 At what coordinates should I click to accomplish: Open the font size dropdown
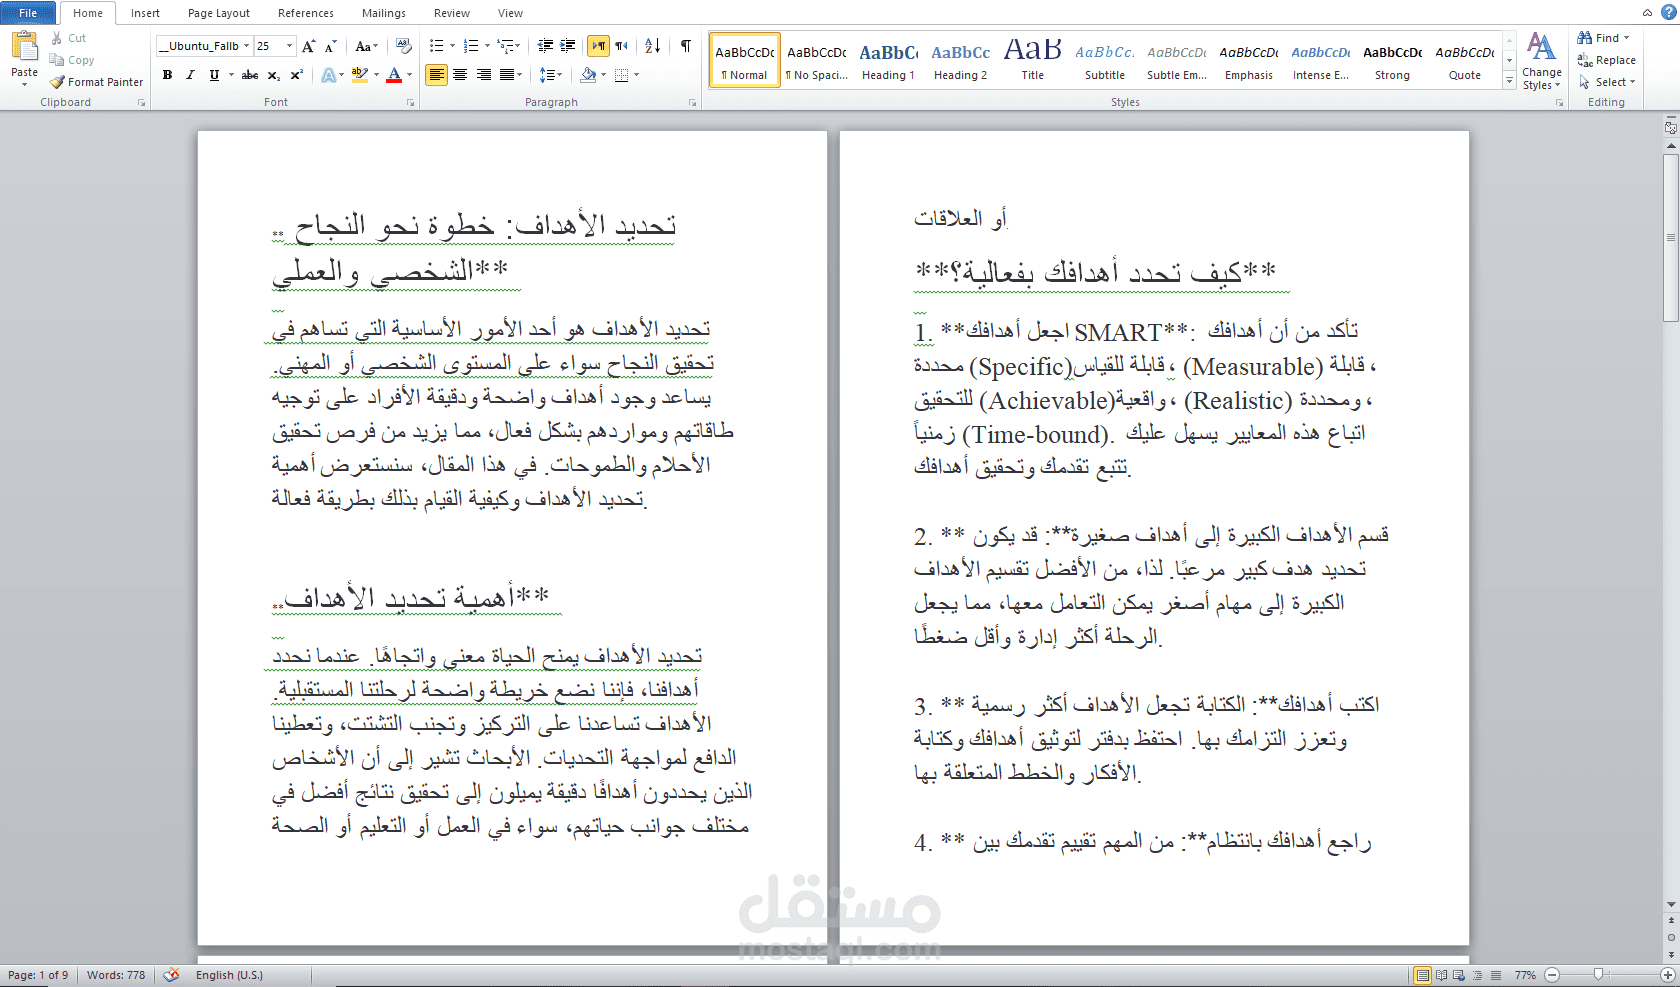[290, 46]
